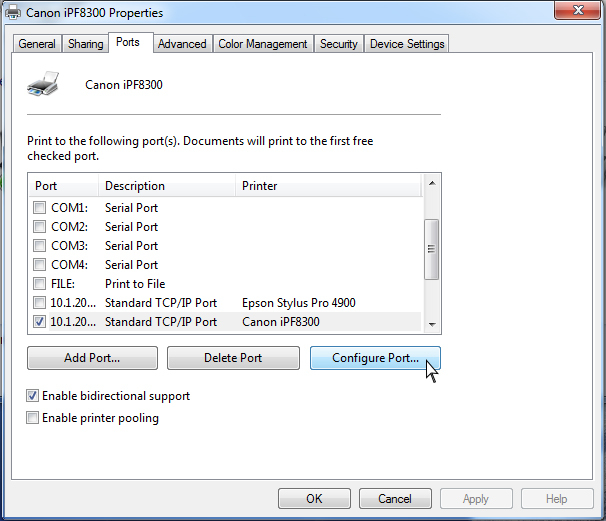Check the COM1 serial port checkbox

pos(39,208)
